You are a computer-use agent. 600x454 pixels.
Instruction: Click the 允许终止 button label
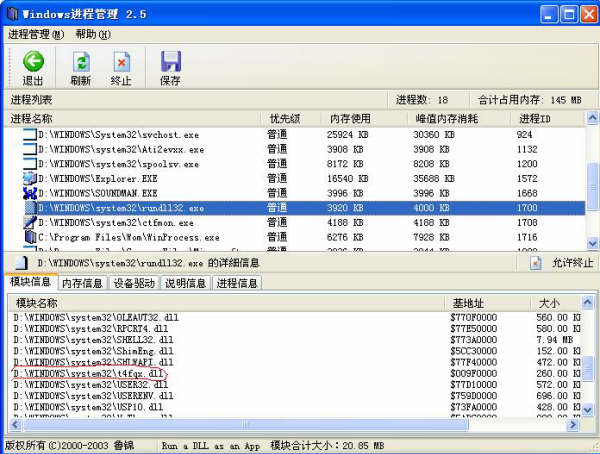[572, 263]
